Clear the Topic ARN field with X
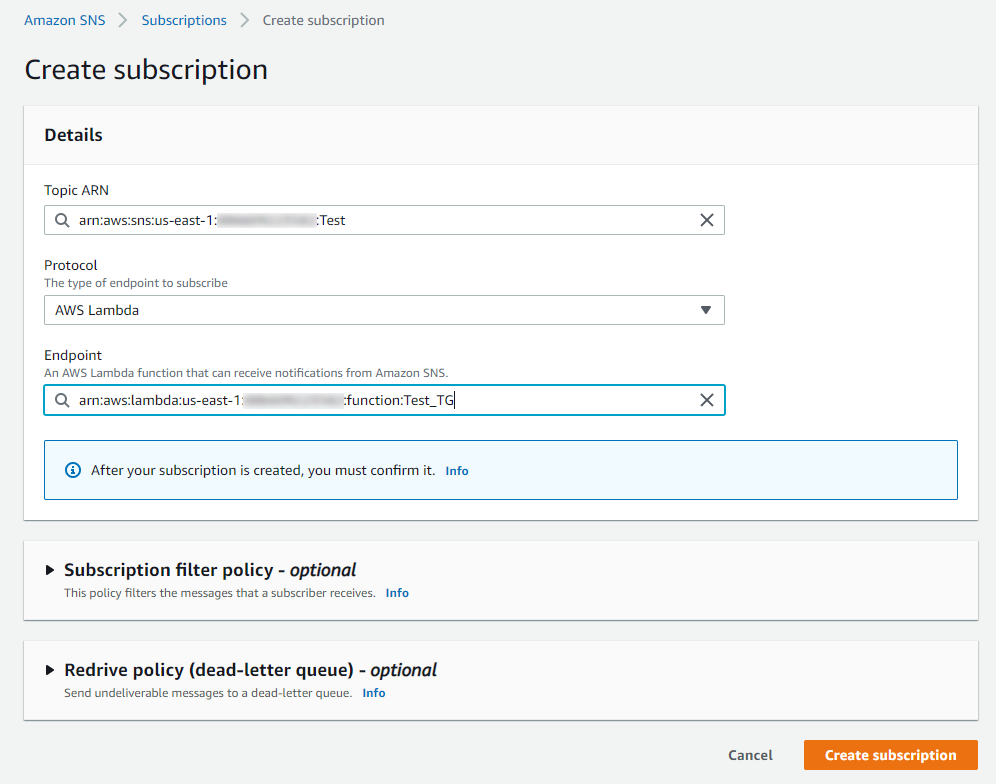 [706, 220]
